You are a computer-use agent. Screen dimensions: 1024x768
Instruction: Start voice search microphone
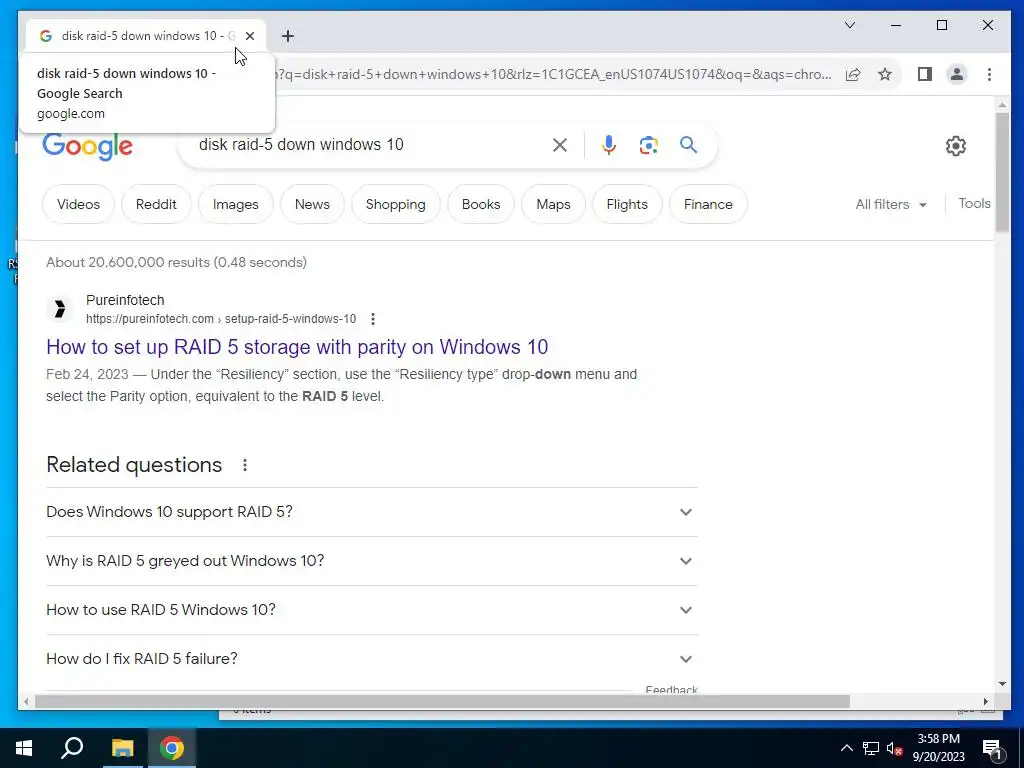tap(609, 145)
